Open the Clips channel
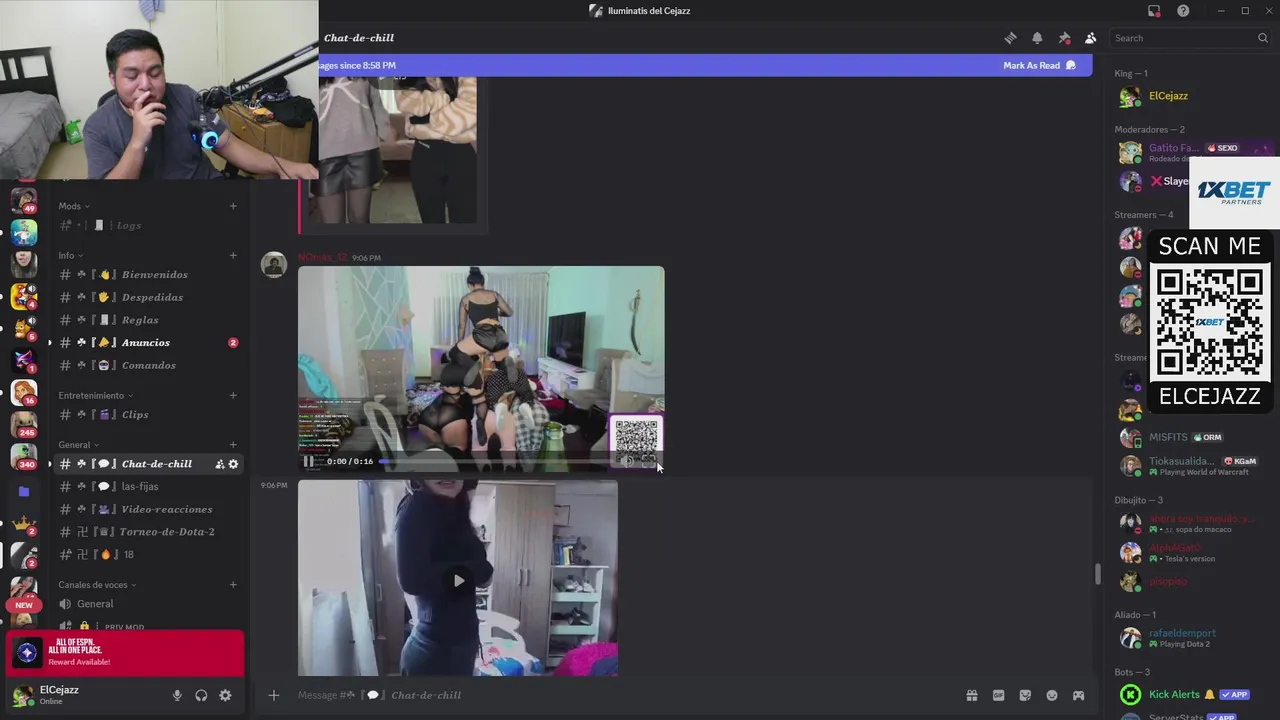The height and width of the screenshot is (720, 1280). tap(148, 414)
